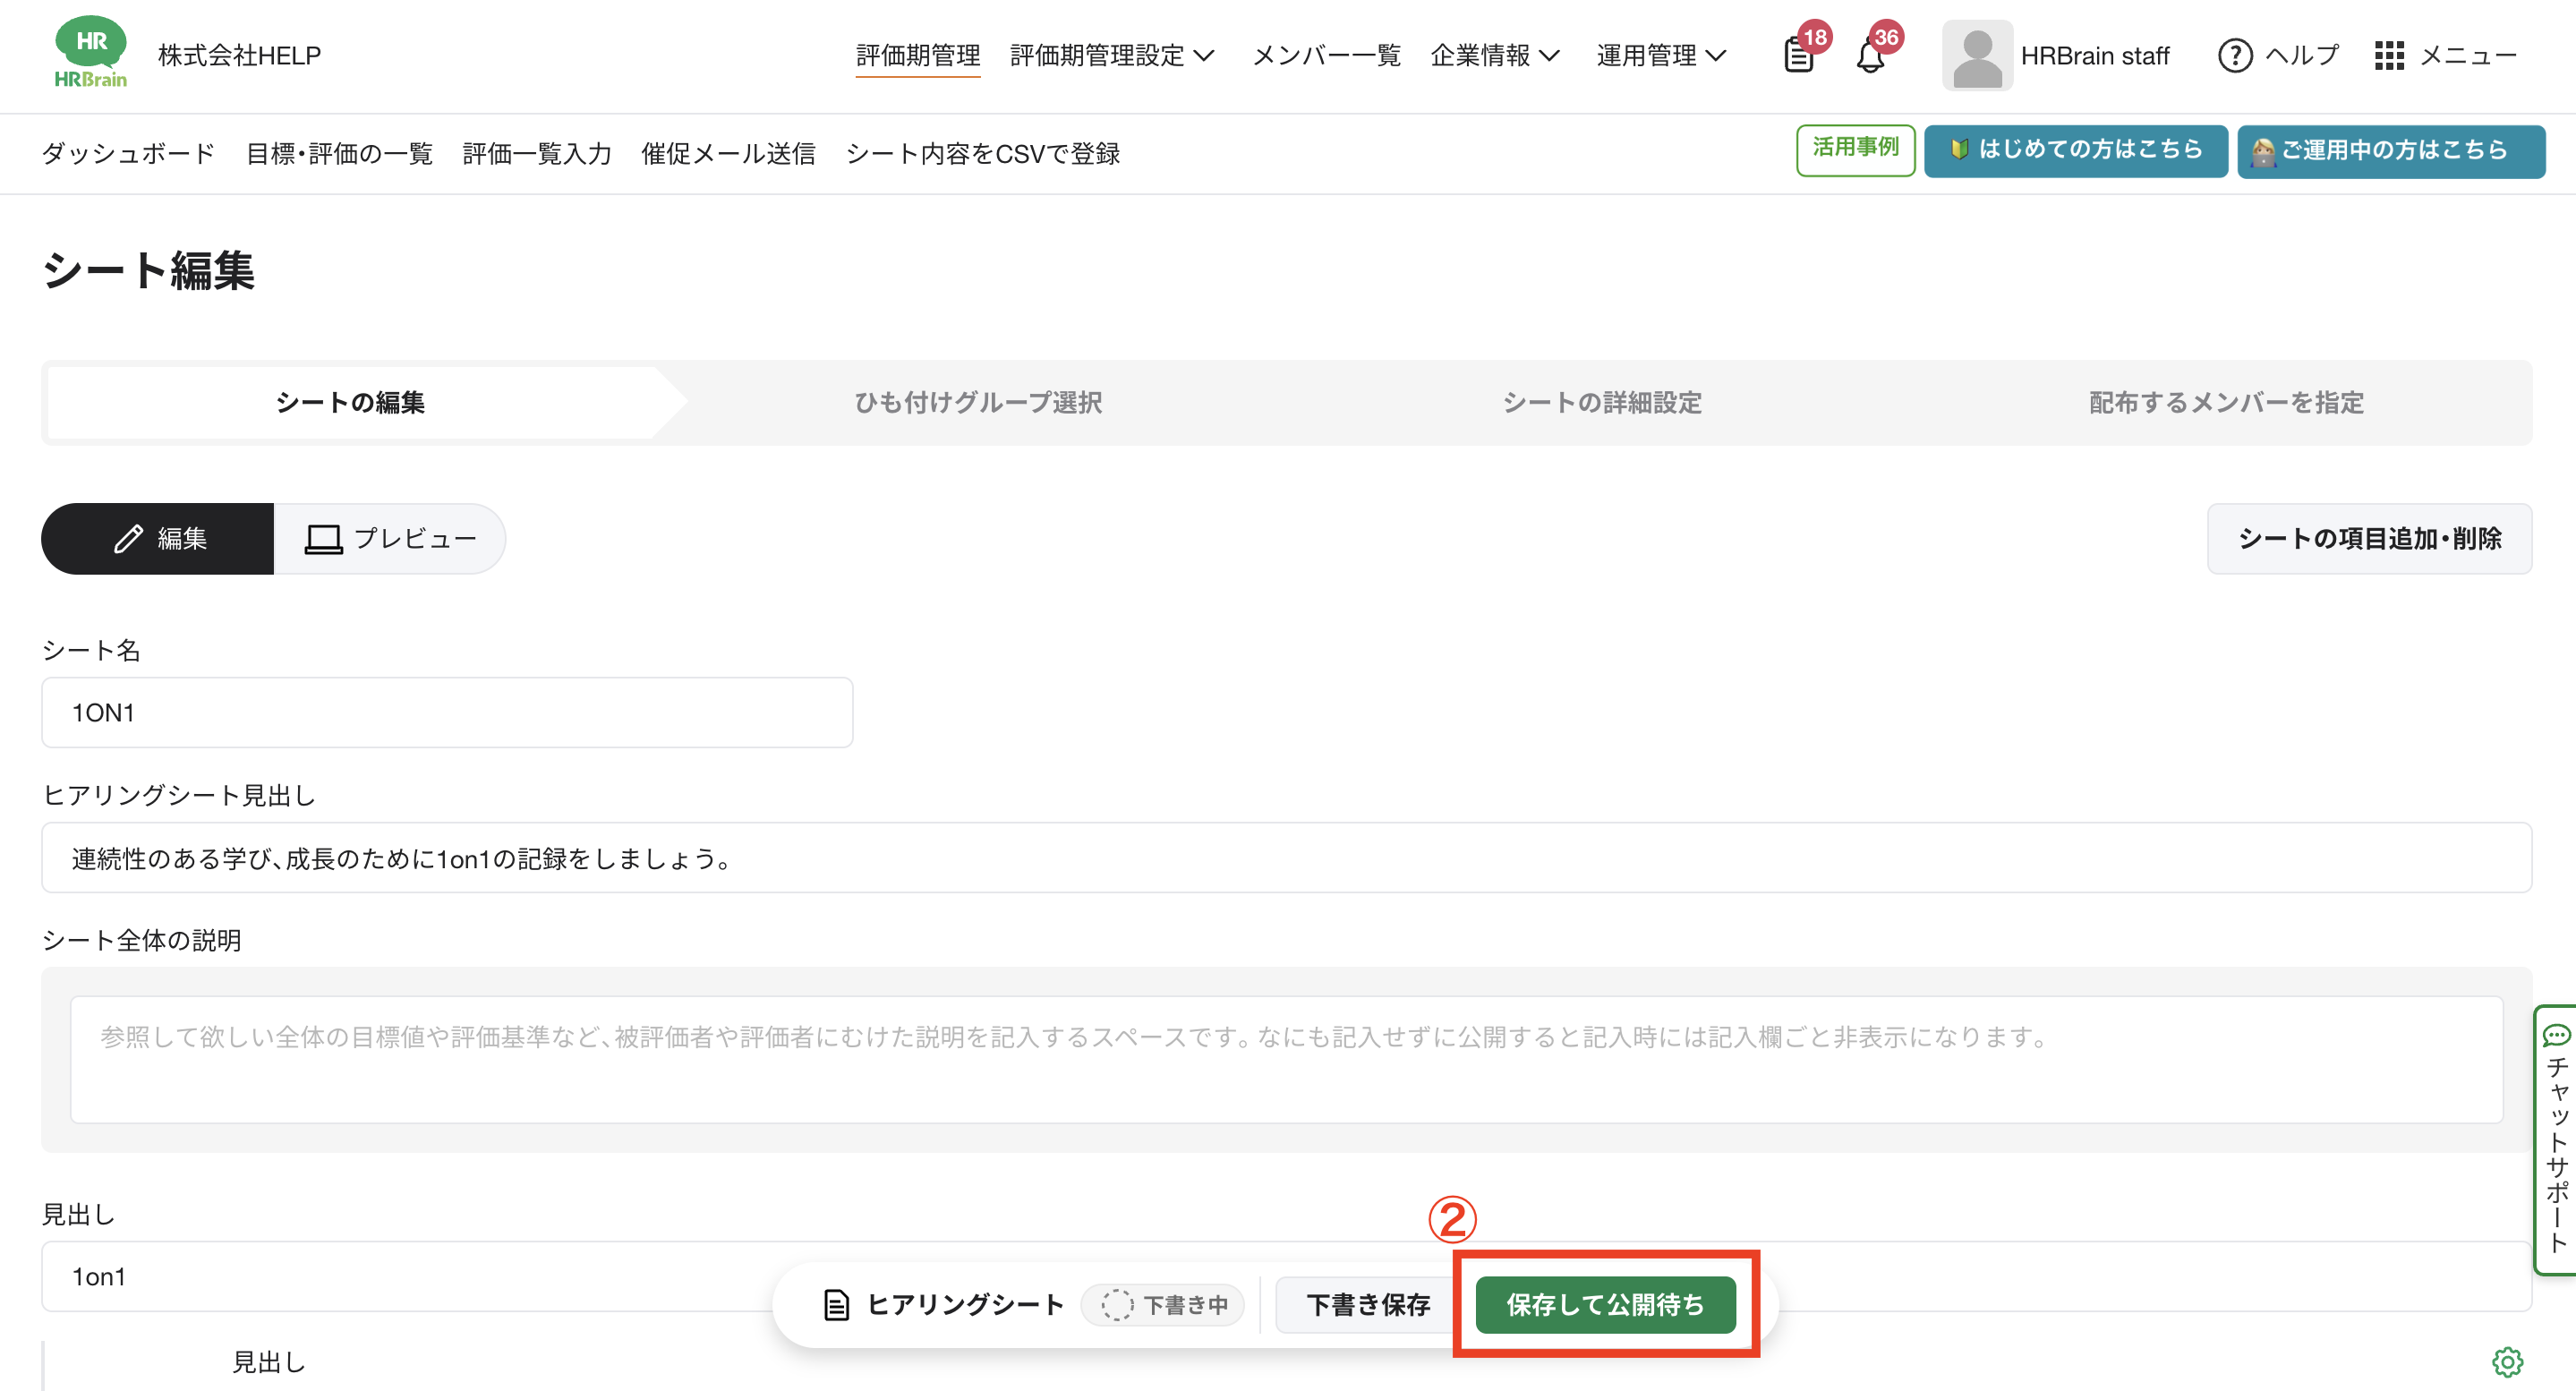The width and height of the screenshot is (2576, 1391).
Task: Expand the 運用管理 dropdown
Action: (1660, 56)
